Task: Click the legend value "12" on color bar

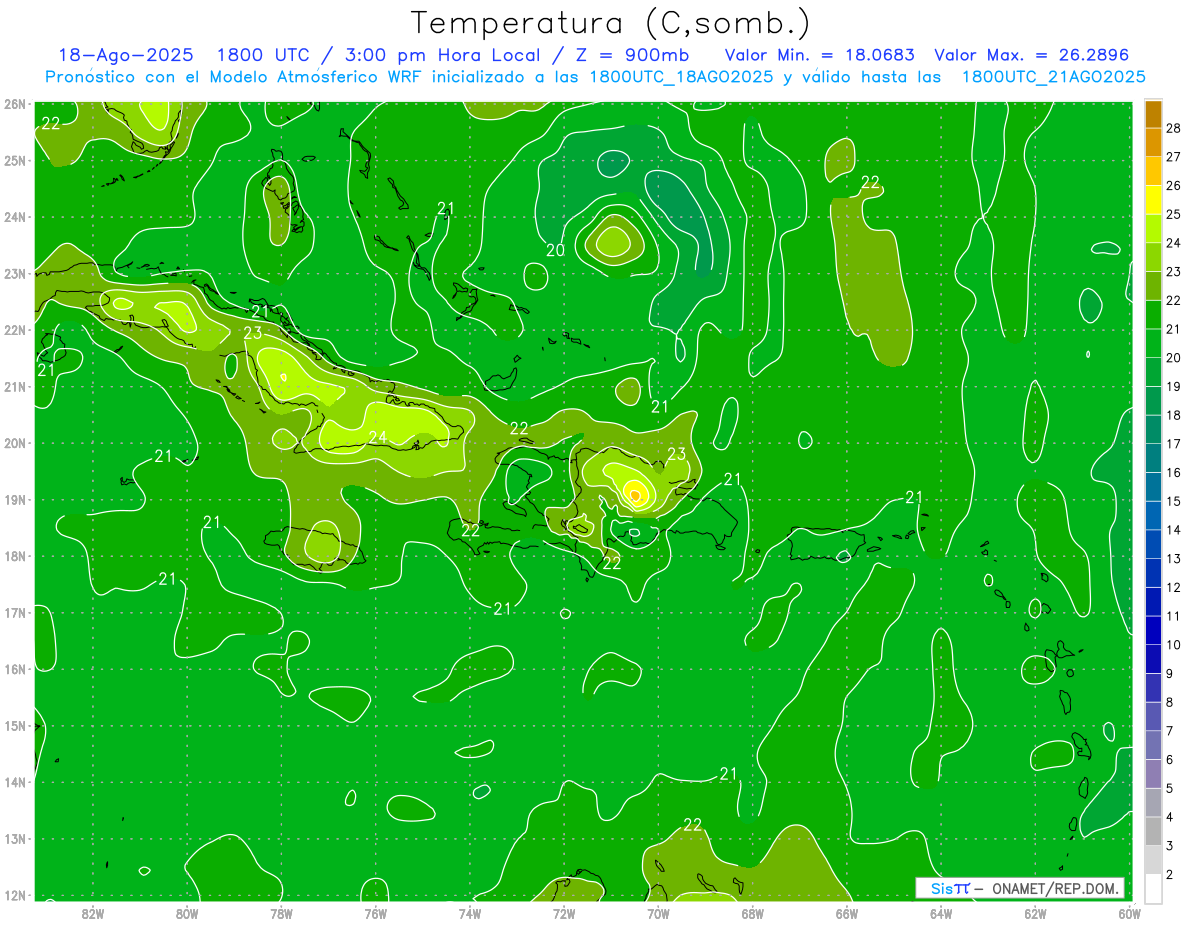Action: point(1174,587)
